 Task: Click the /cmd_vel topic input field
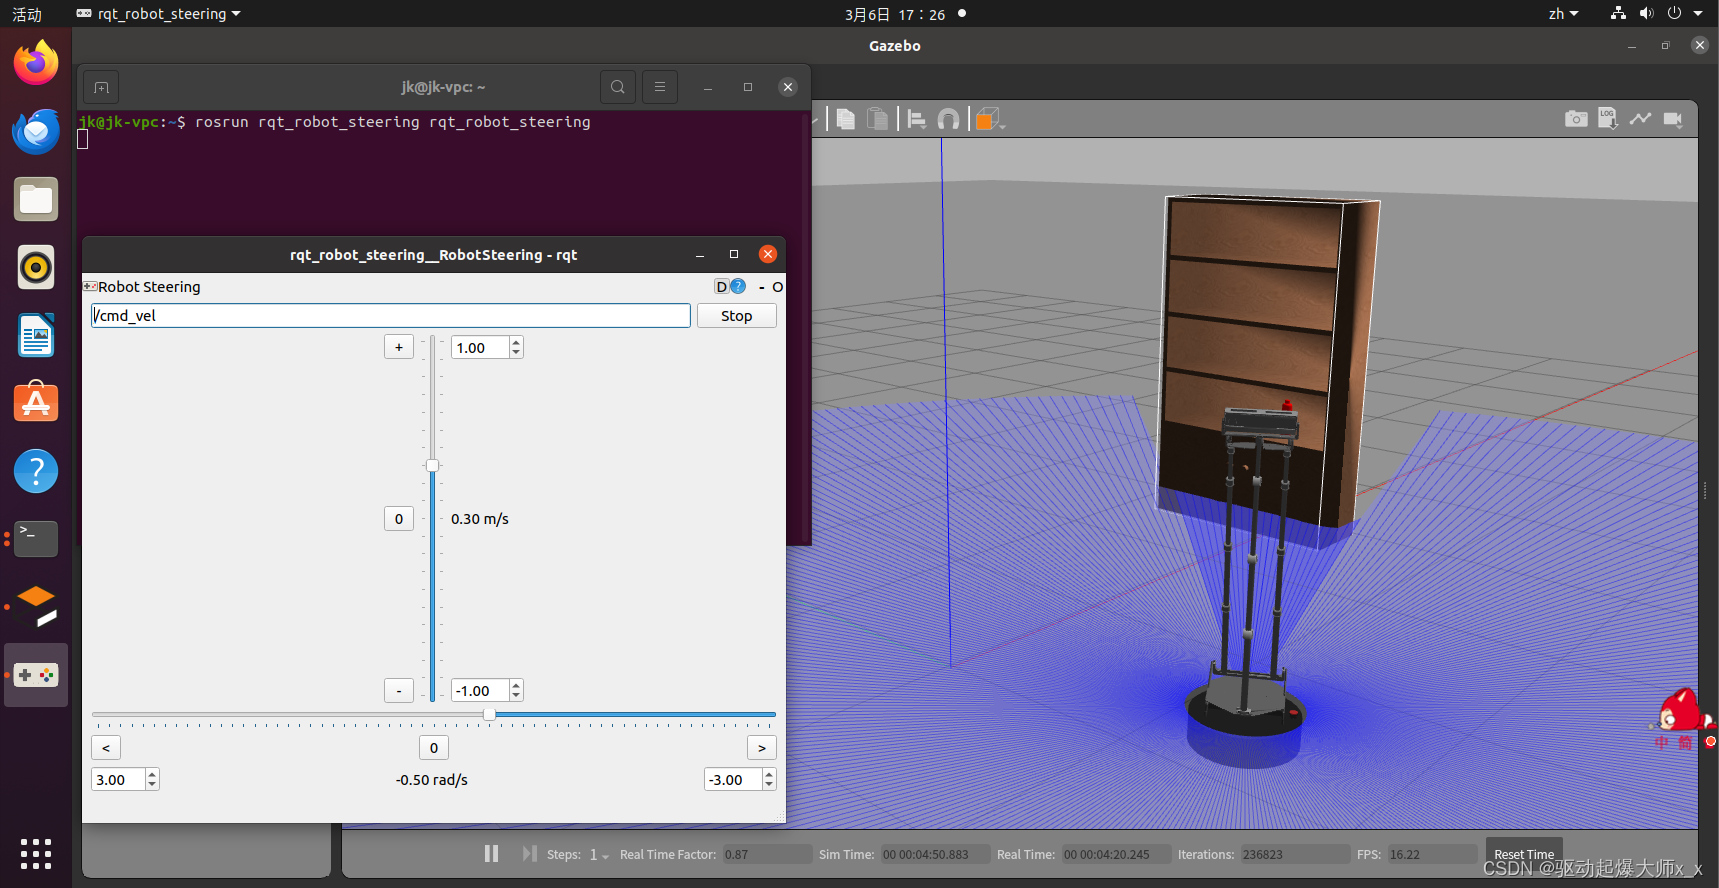pyautogui.click(x=391, y=316)
